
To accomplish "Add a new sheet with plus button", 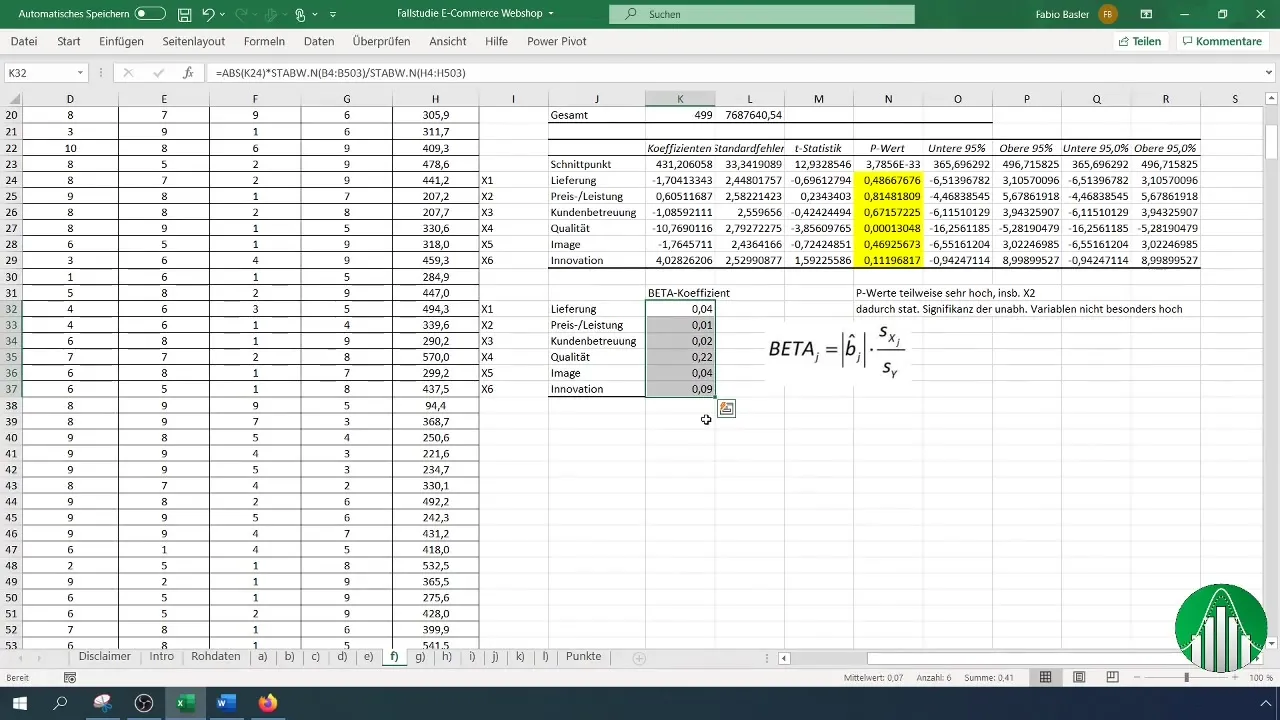I will click(x=639, y=658).
